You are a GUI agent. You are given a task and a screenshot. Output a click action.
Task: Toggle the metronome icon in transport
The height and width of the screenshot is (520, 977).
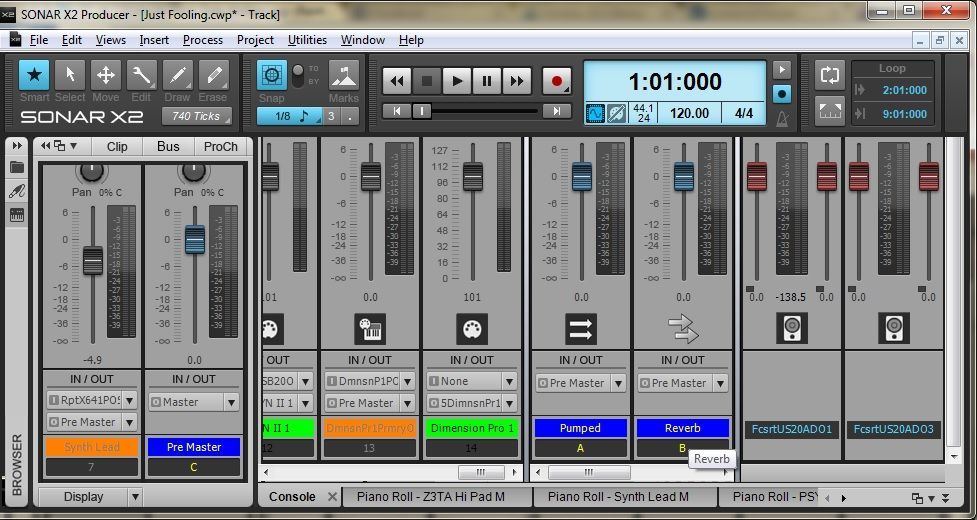pyautogui.click(x=782, y=118)
